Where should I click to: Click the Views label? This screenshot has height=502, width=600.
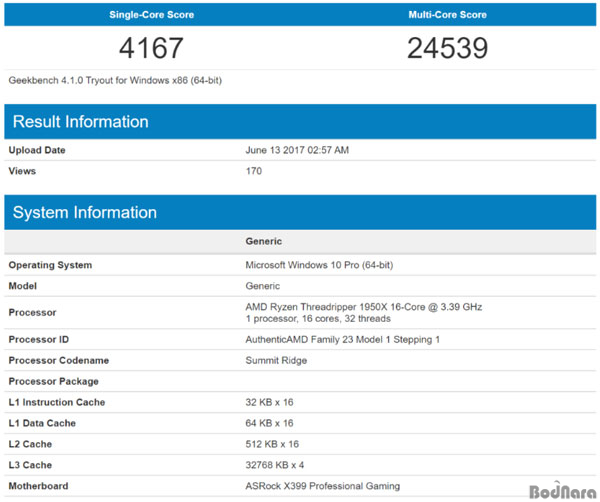coord(22,171)
